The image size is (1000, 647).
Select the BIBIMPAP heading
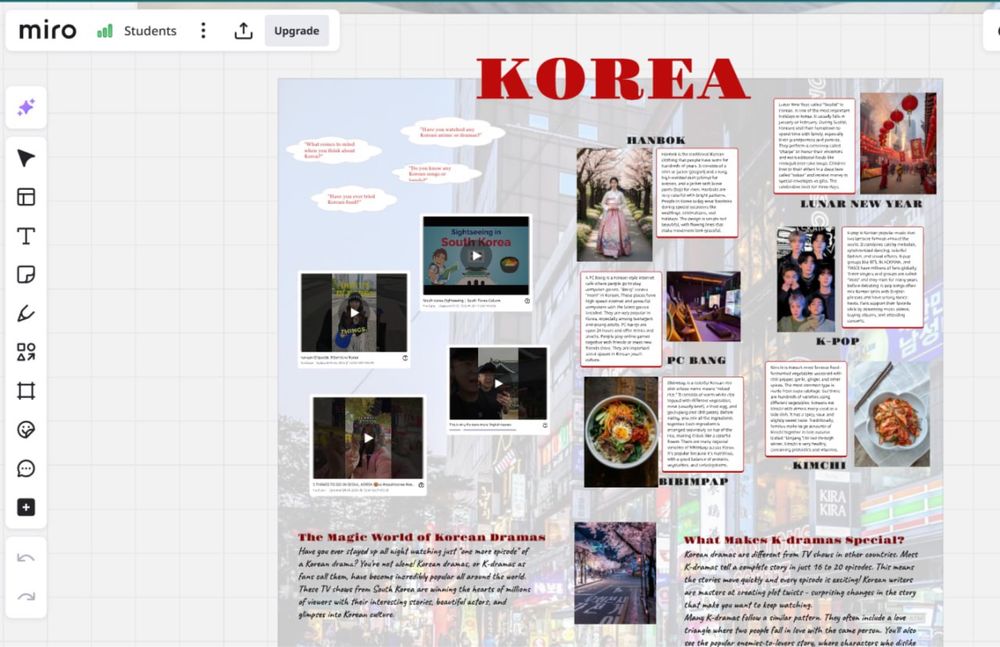pyautogui.click(x=693, y=481)
